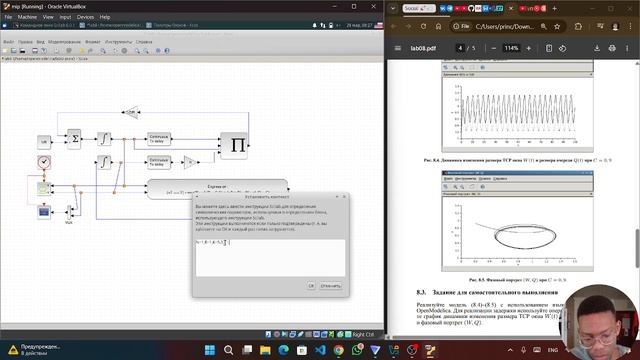Open Windows Start menu

point(210,350)
